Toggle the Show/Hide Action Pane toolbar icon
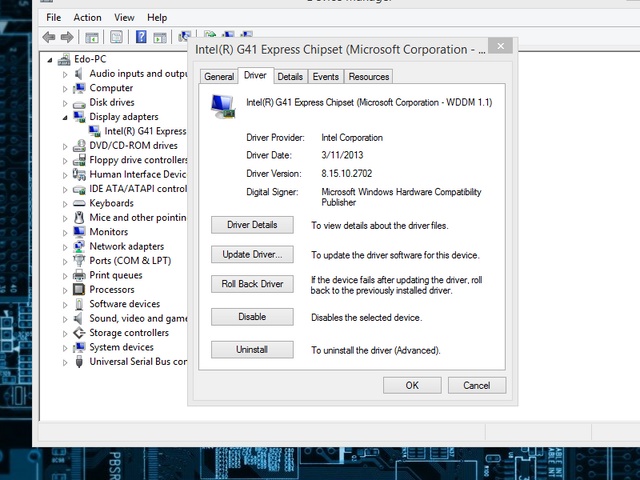The width and height of the screenshot is (640, 480). 160,38
